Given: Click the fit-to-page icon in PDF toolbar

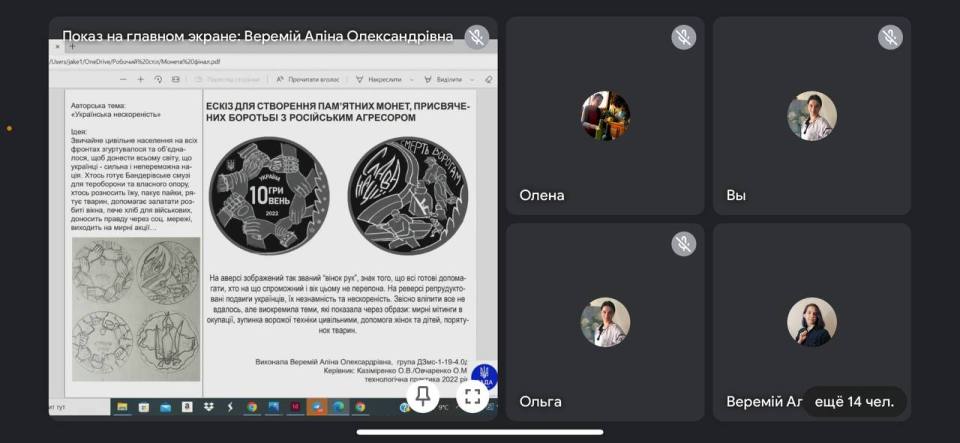Looking at the screenshot, I should click(x=176, y=80).
